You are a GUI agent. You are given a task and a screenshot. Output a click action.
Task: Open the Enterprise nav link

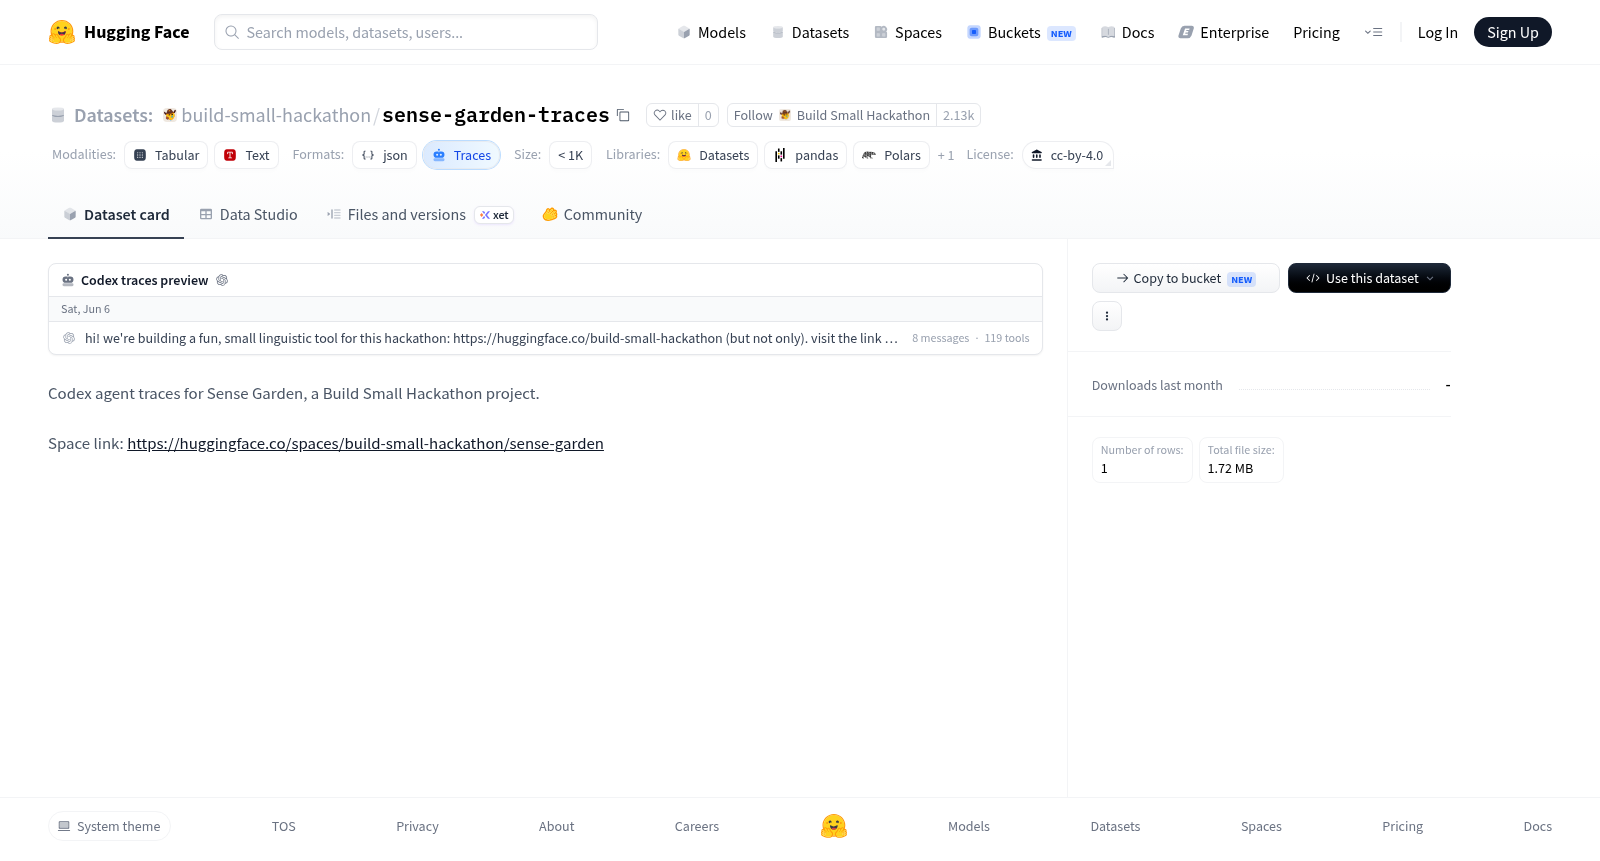pos(1223,32)
